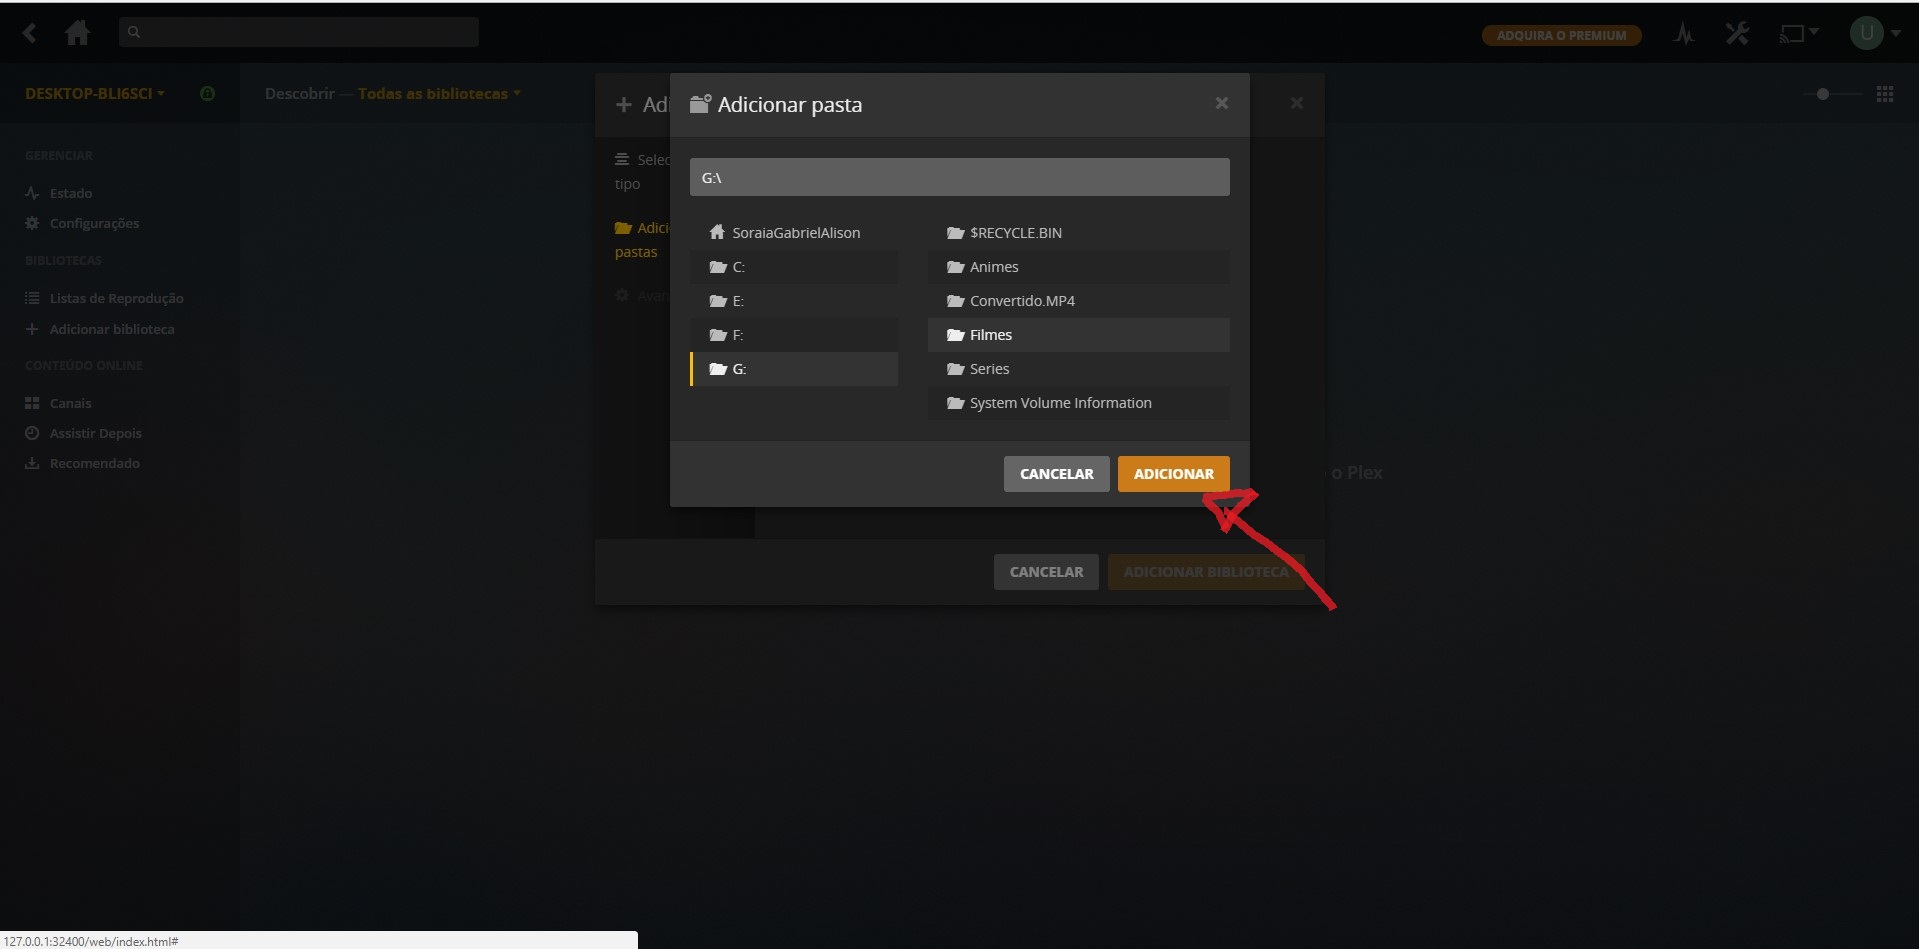Select the SoraiaGabrielAlison home folder
The width and height of the screenshot is (1919, 949).
[794, 233]
